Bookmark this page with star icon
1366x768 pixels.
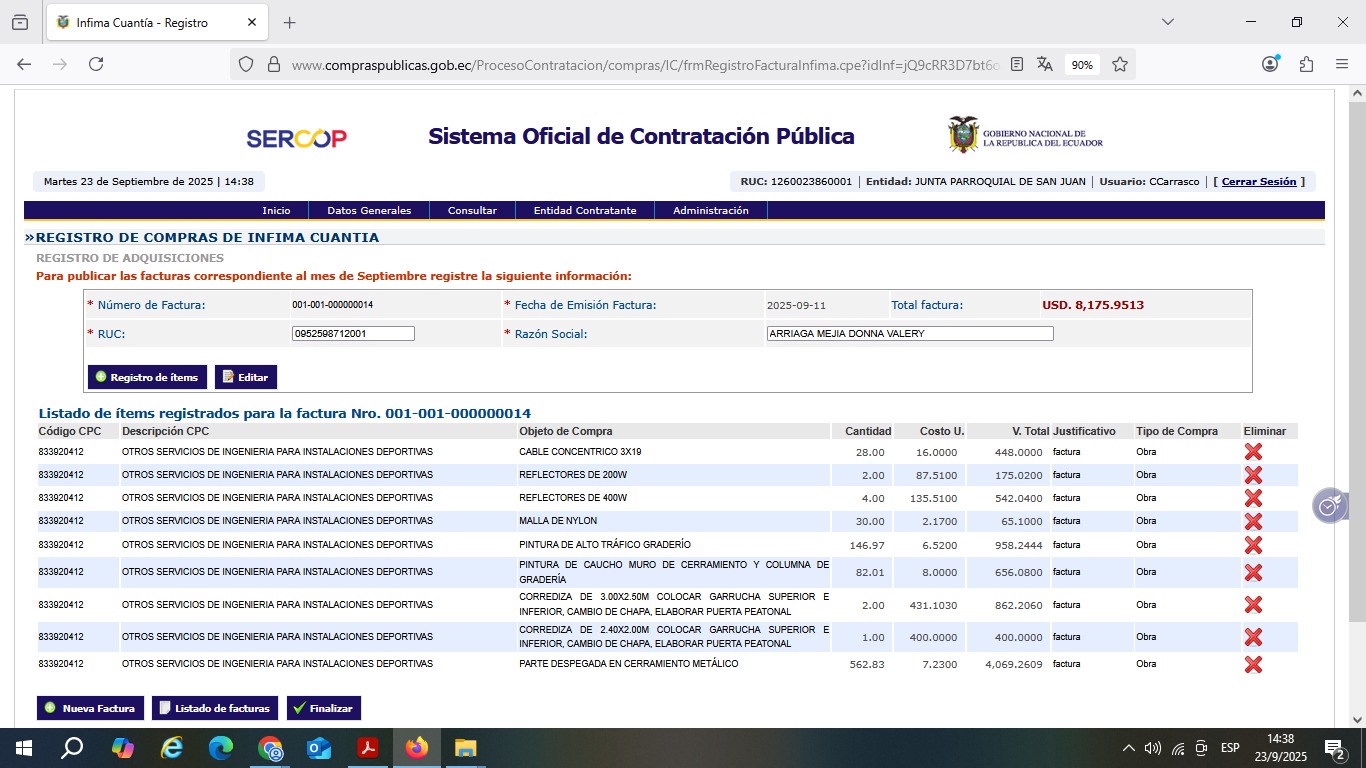(x=1120, y=64)
